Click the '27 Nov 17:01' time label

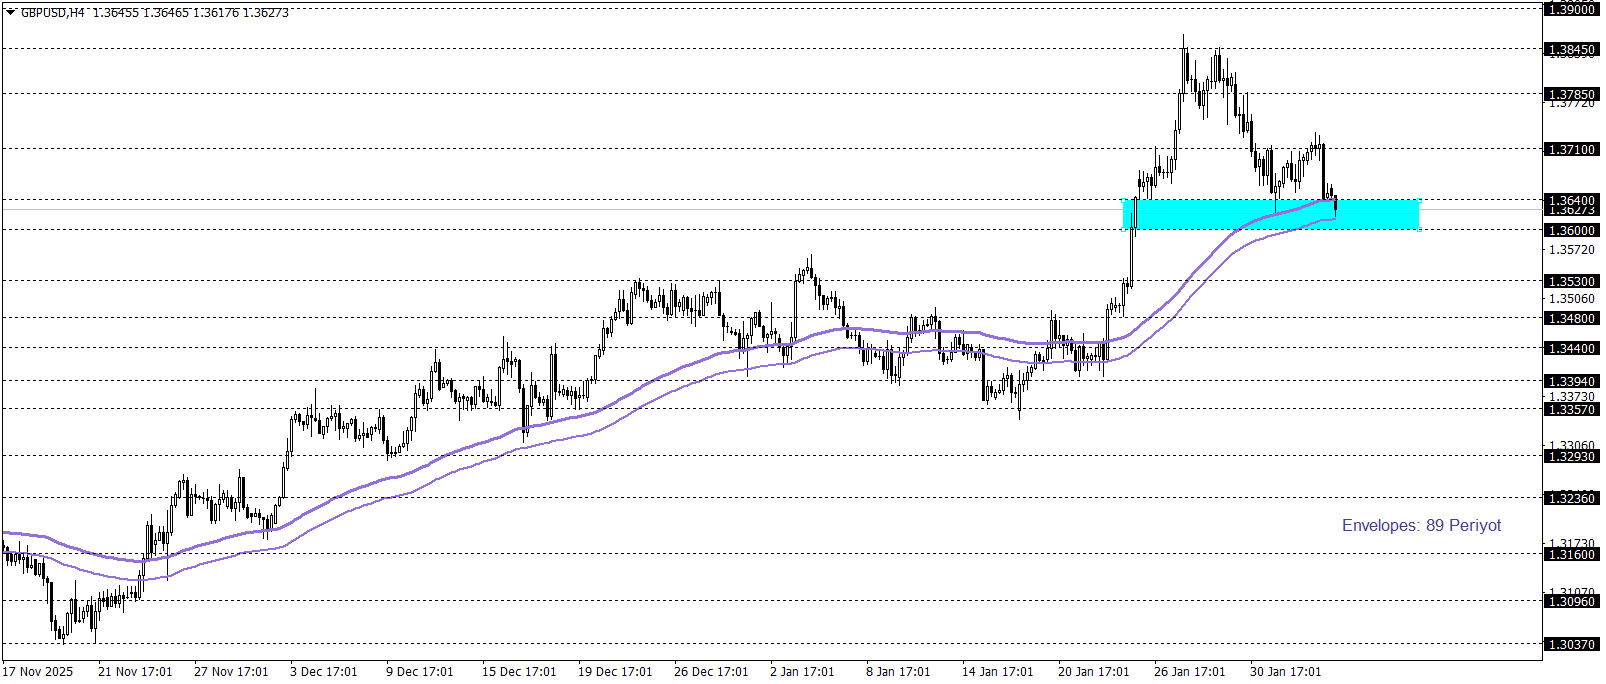(x=231, y=671)
